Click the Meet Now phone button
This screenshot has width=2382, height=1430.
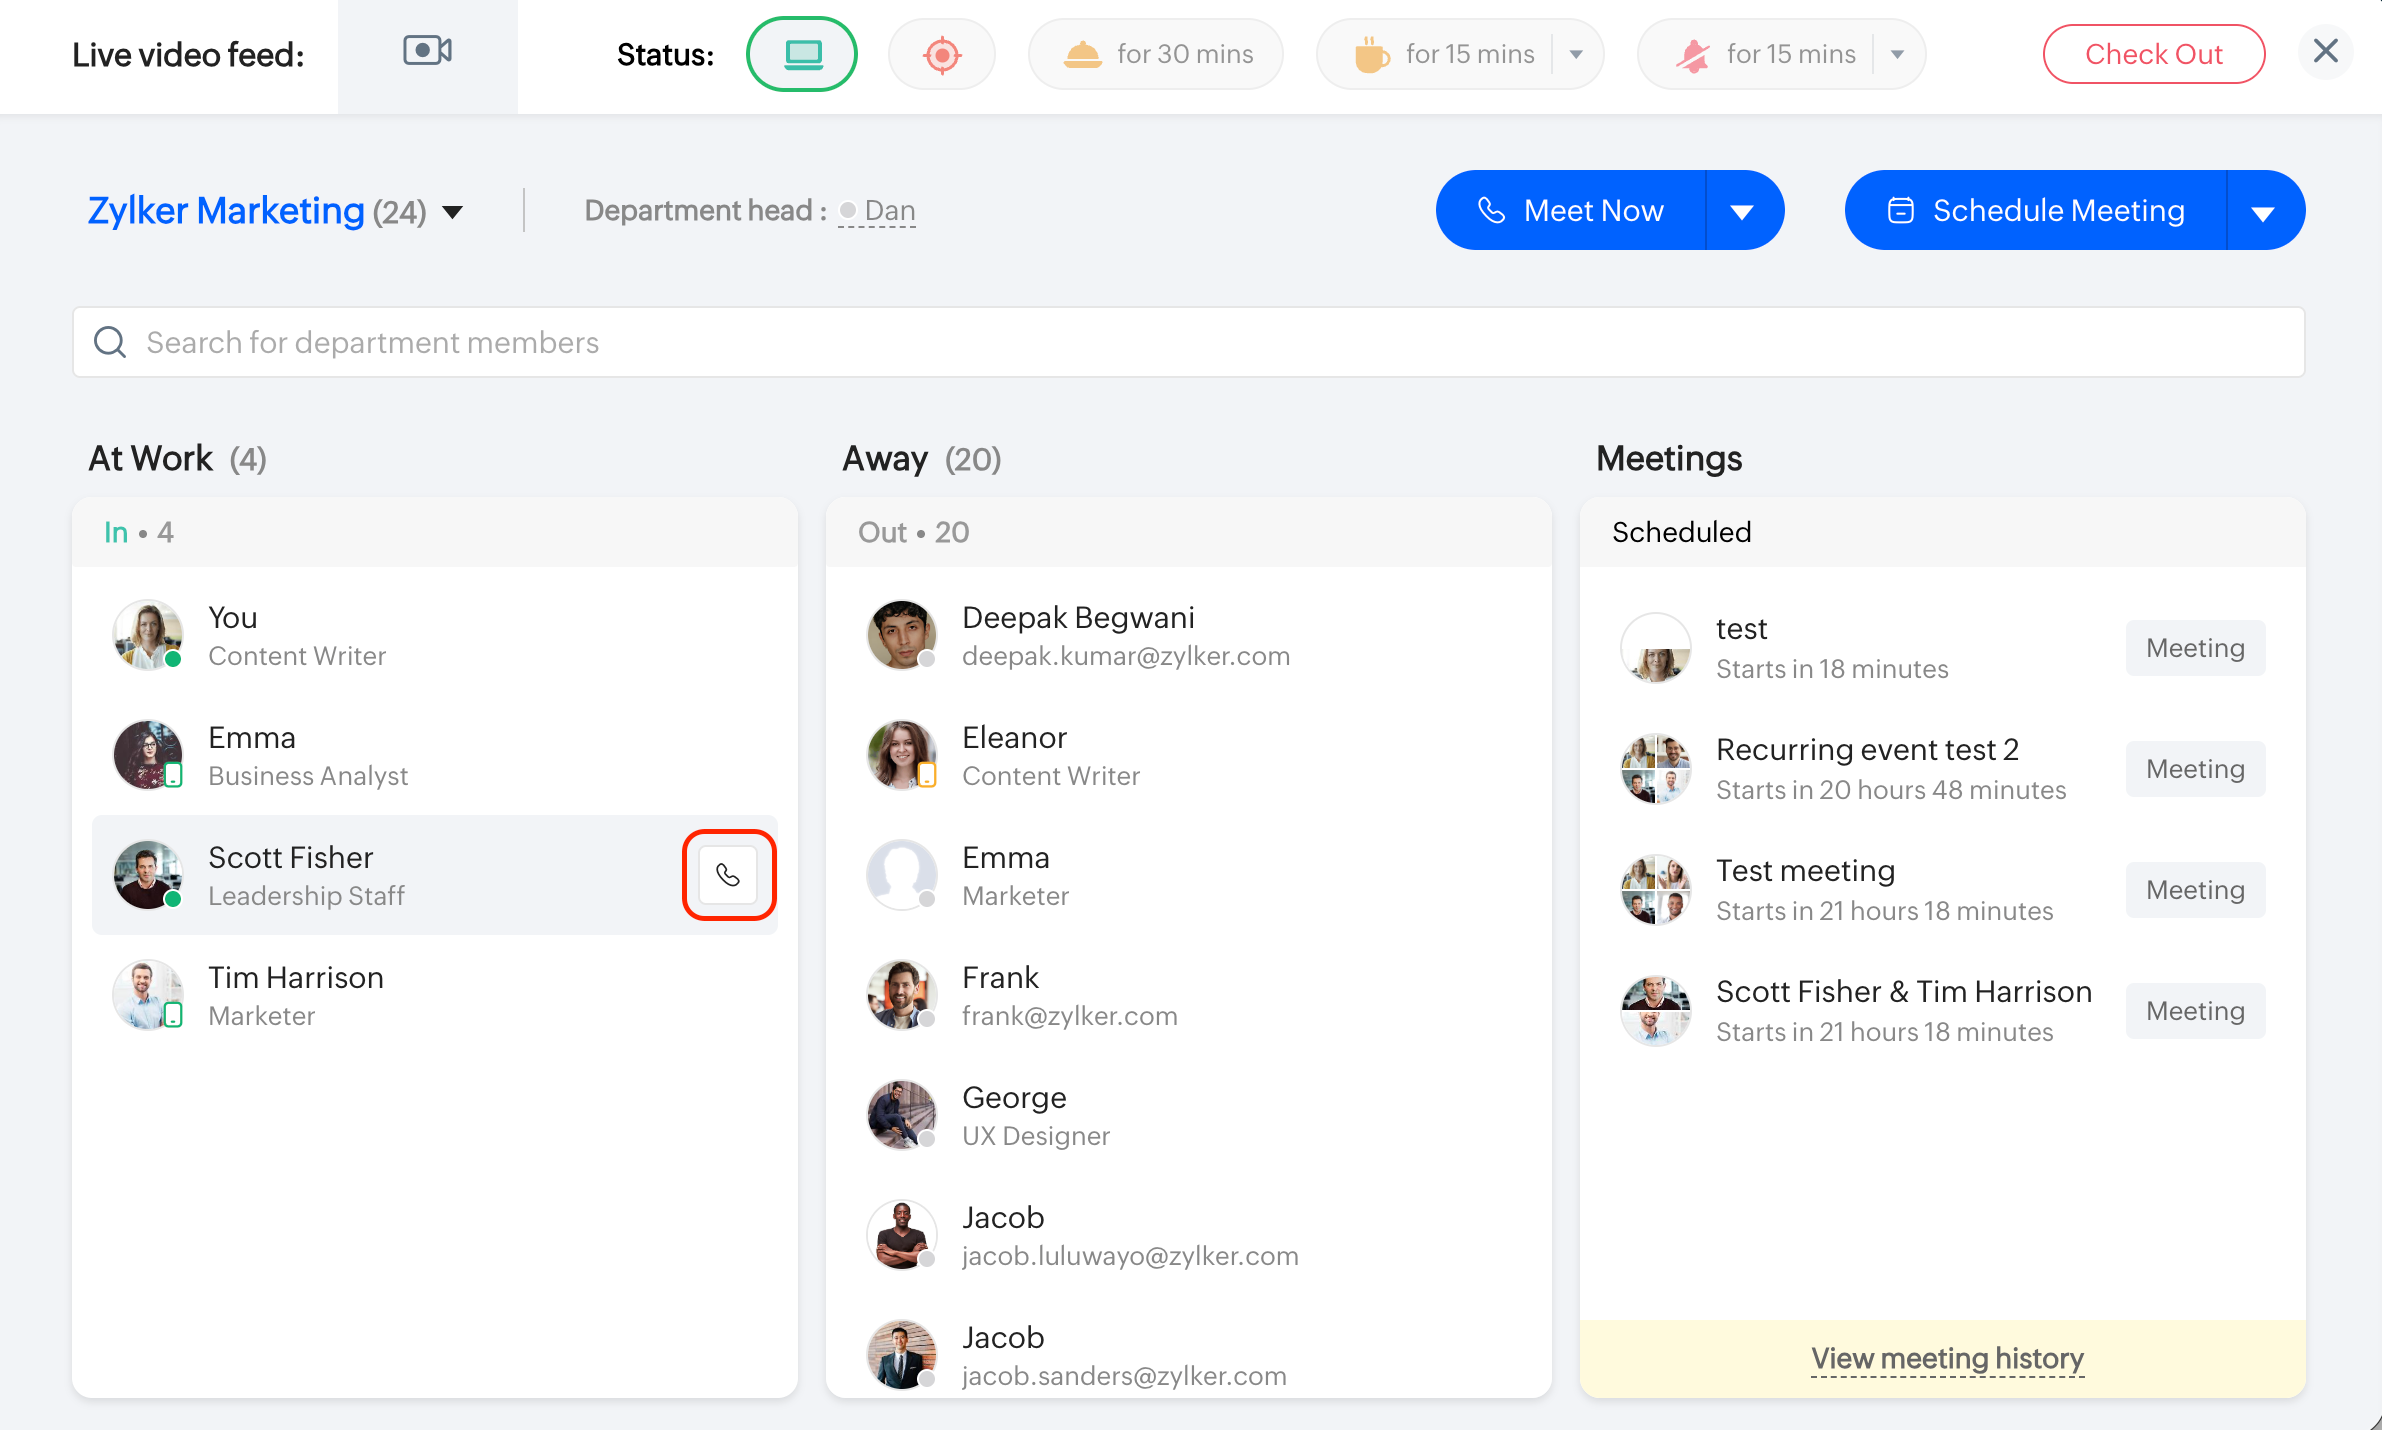(x=1571, y=211)
